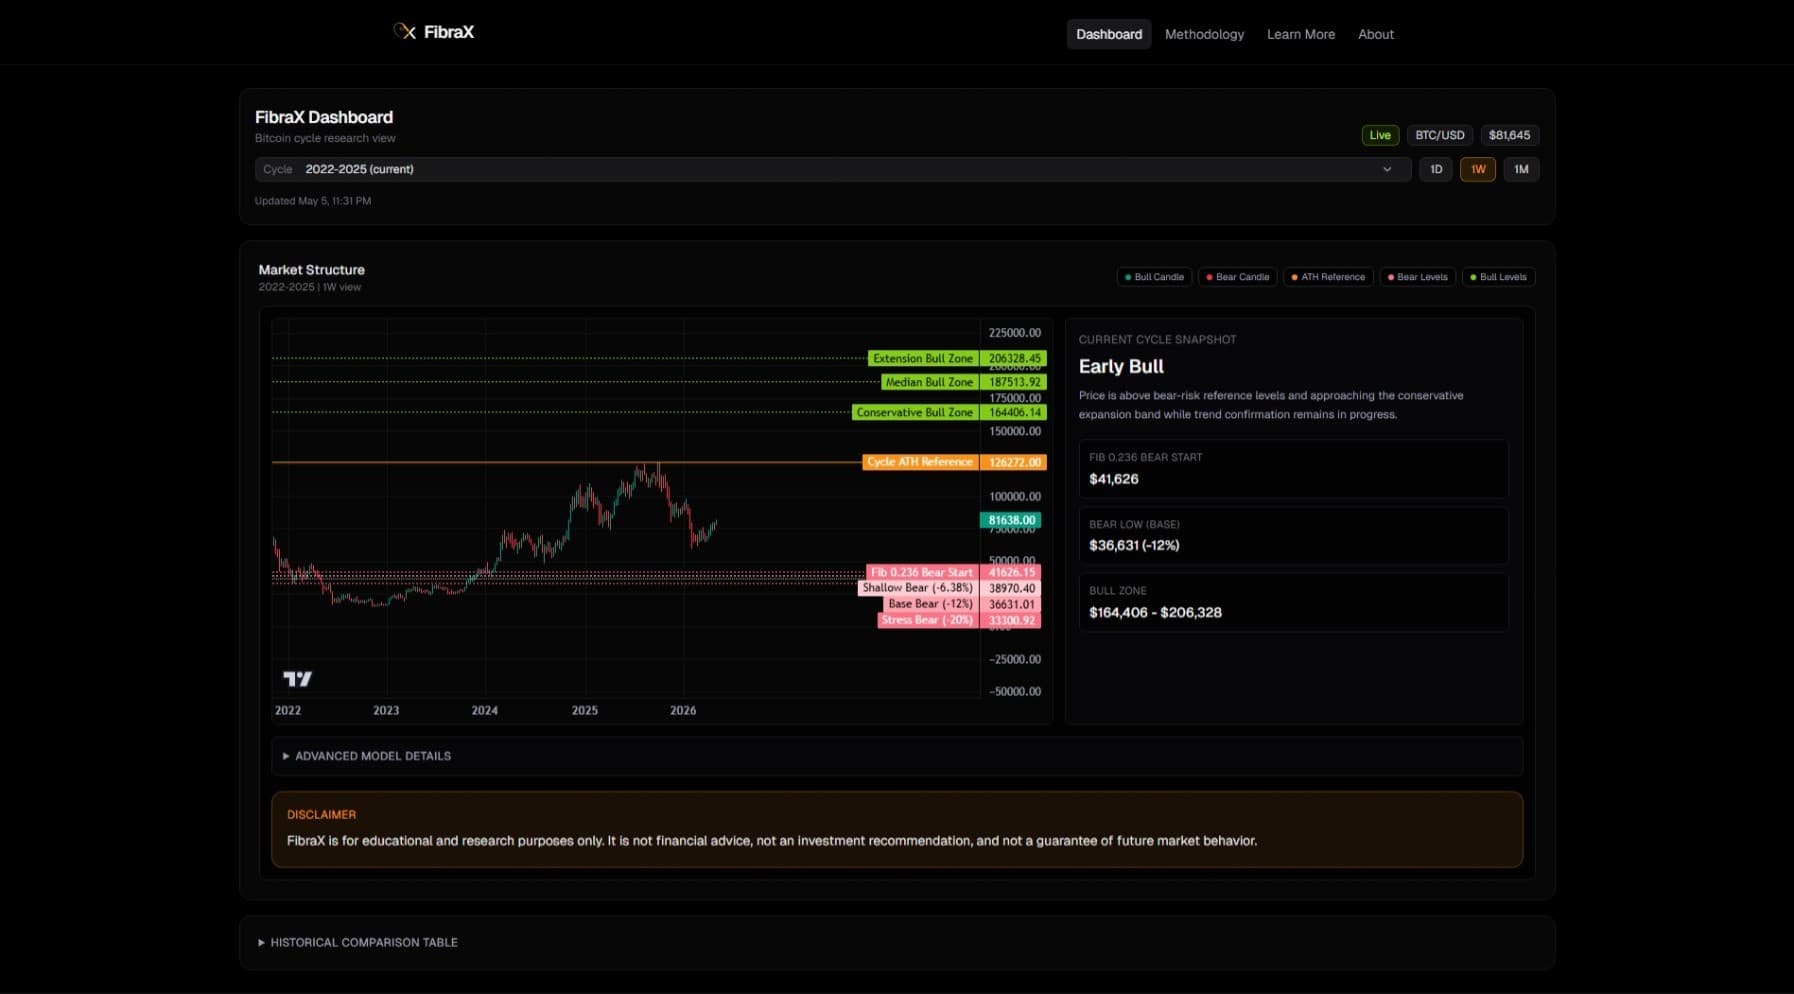The height and width of the screenshot is (994, 1794).
Task: Toggle the Bull Candle legend chip
Action: point(1154,277)
